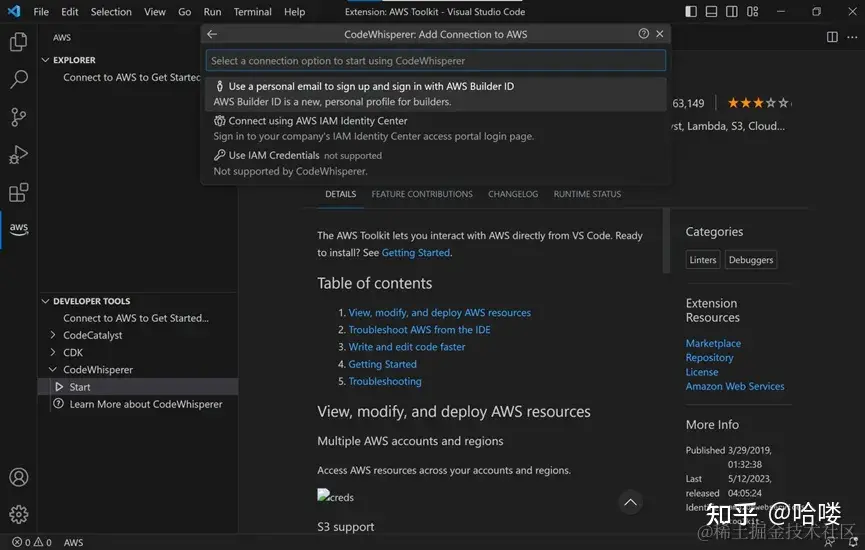The width and height of the screenshot is (865, 550).
Task: Click AWS status bar entry
Action: point(73,543)
